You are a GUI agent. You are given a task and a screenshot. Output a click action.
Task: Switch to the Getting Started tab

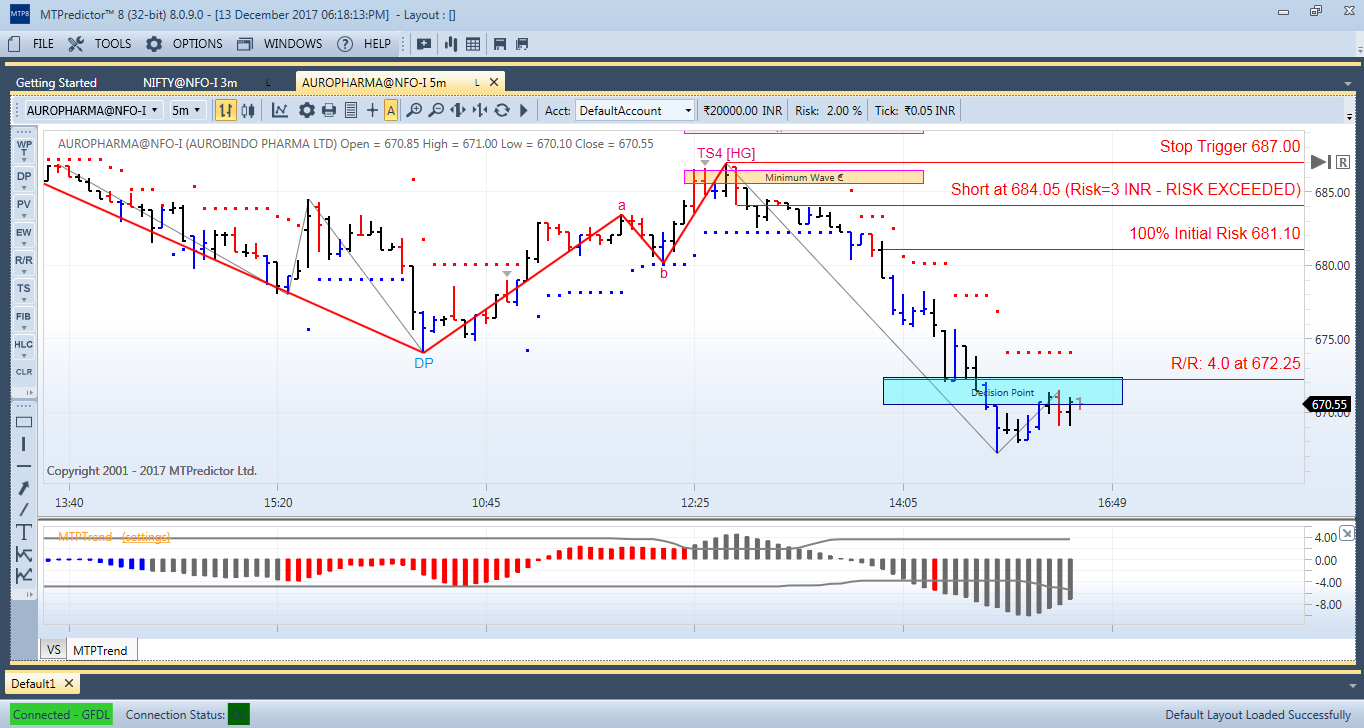click(x=57, y=83)
